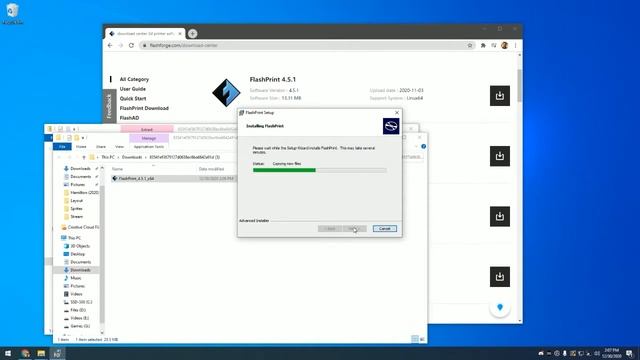Open the Windows Start menu
Screen dimensions: 640x360
(x=8, y=353)
